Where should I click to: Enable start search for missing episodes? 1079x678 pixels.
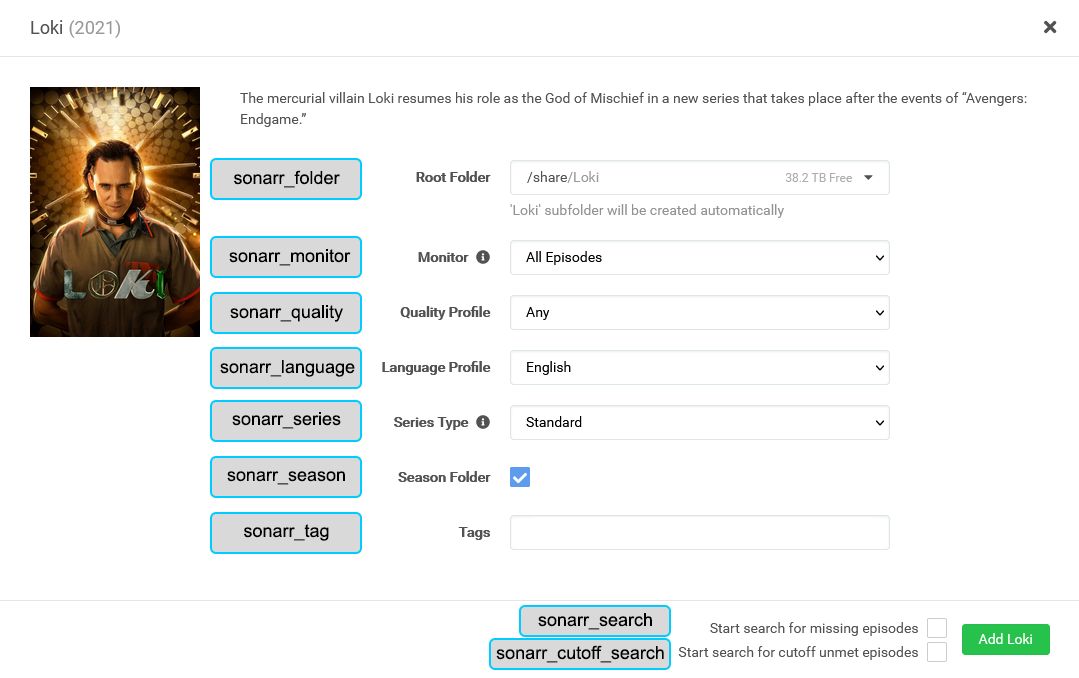[937, 628]
